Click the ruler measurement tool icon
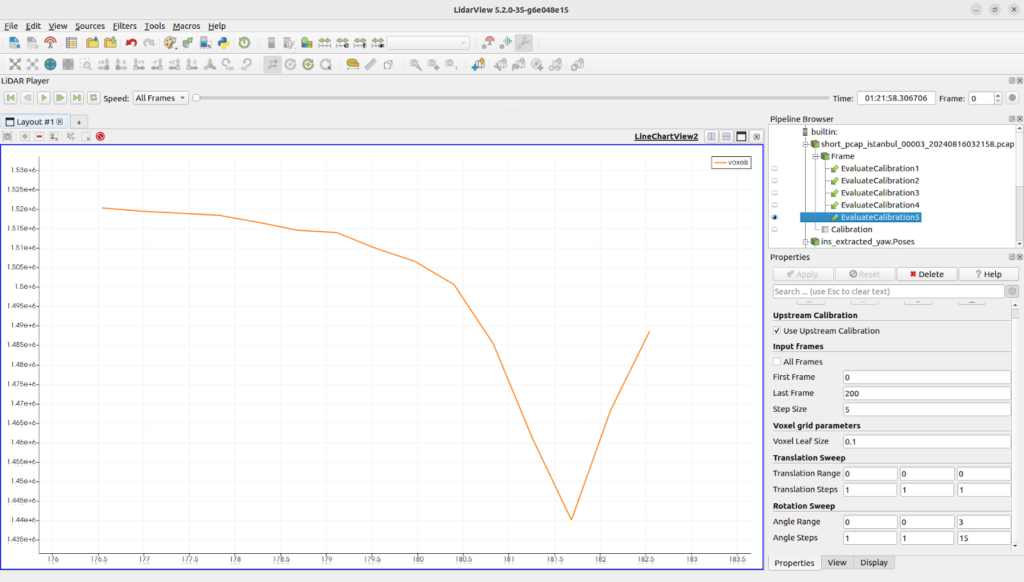 (x=371, y=64)
